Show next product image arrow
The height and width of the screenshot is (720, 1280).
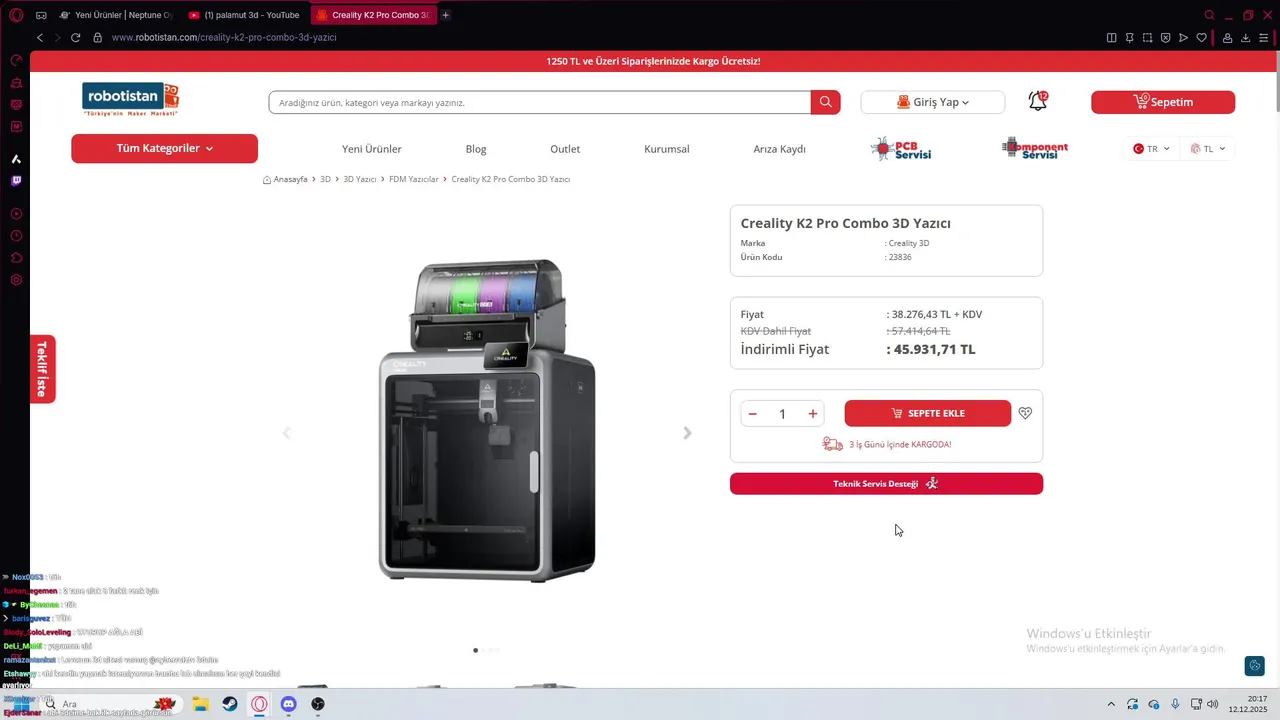(687, 433)
